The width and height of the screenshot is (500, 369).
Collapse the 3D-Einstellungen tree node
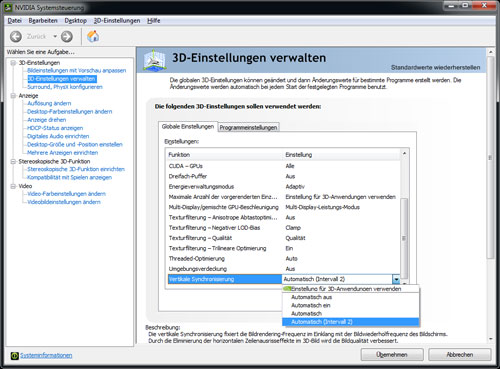point(13,63)
